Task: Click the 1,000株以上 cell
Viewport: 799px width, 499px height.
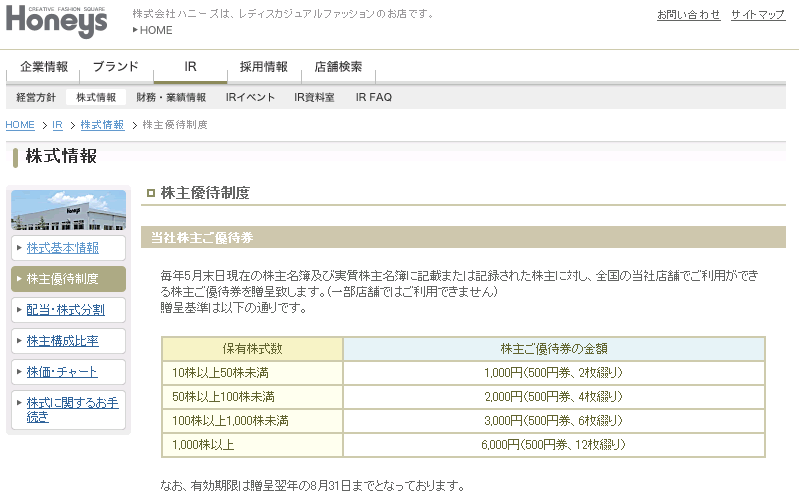Action: coord(252,444)
